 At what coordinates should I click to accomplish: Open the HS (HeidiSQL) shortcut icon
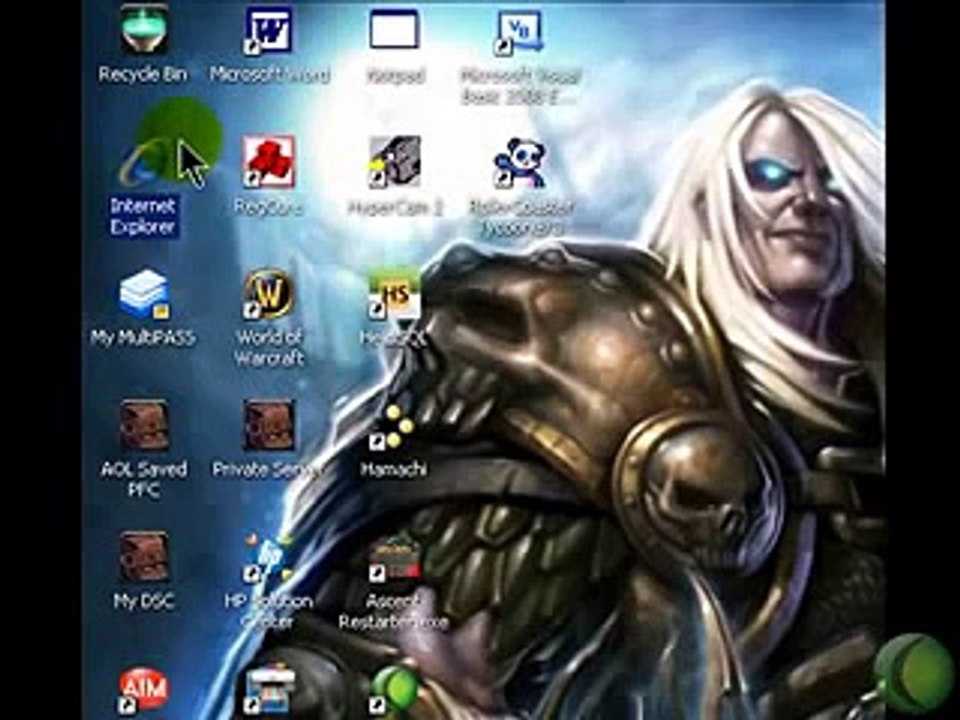(394, 294)
